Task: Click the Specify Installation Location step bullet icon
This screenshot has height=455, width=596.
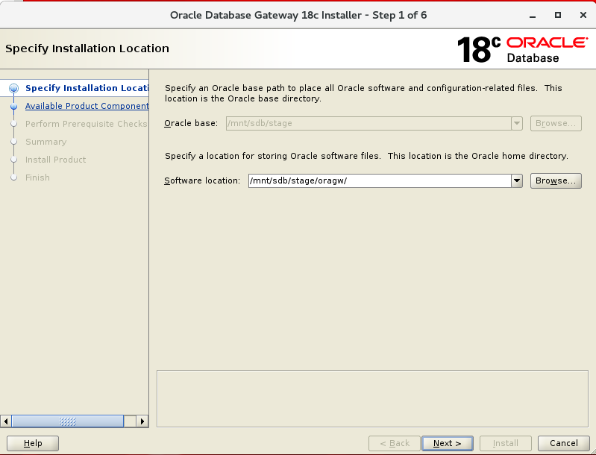Action: pos(14,88)
